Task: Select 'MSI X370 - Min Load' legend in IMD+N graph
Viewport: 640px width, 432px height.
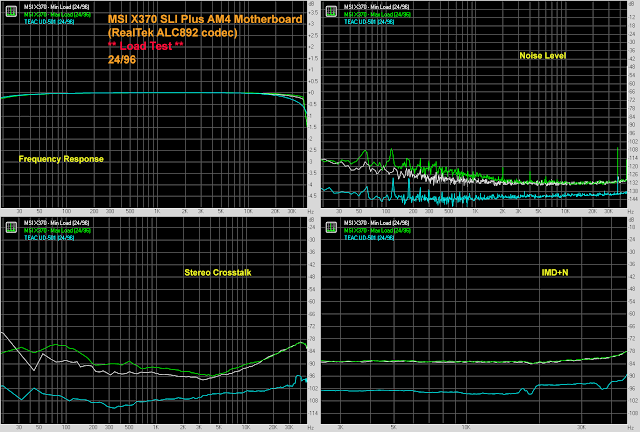Action: (x=376, y=223)
